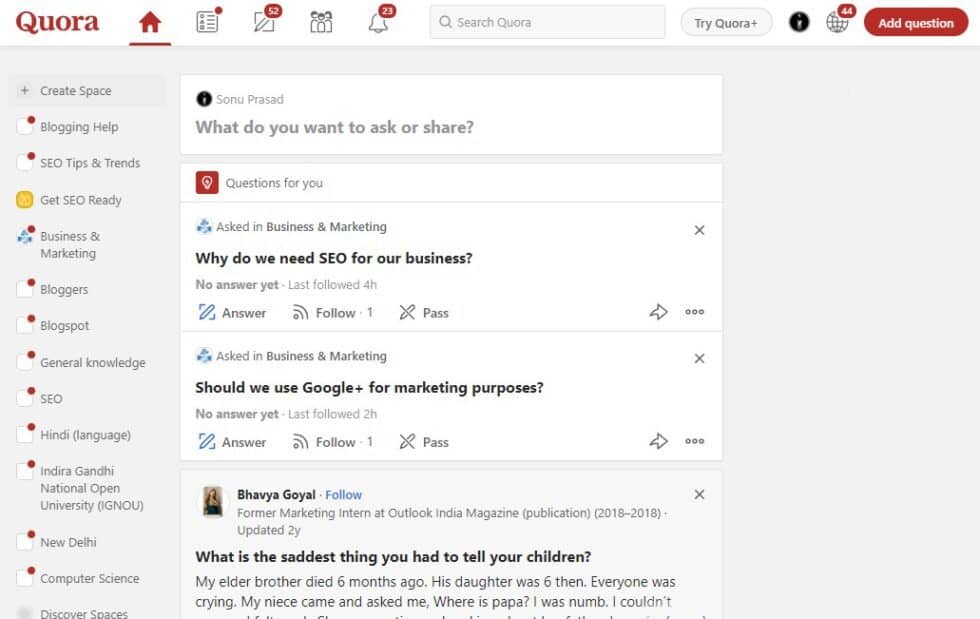980x619 pixels.
Task: Dismiss Bhavya Goyal's post
Action: click(x=699, y=495)
